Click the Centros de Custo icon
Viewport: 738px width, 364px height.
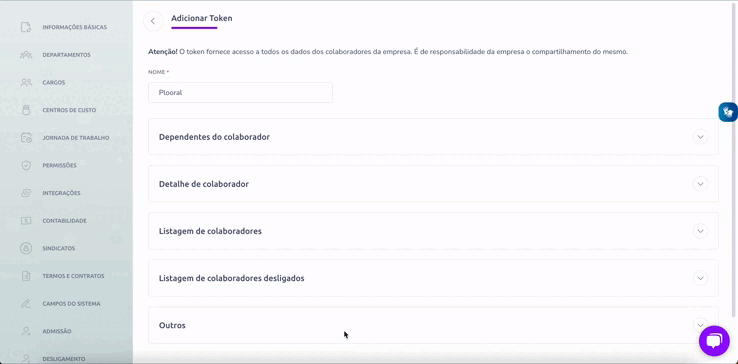click(x=26, y=110)
